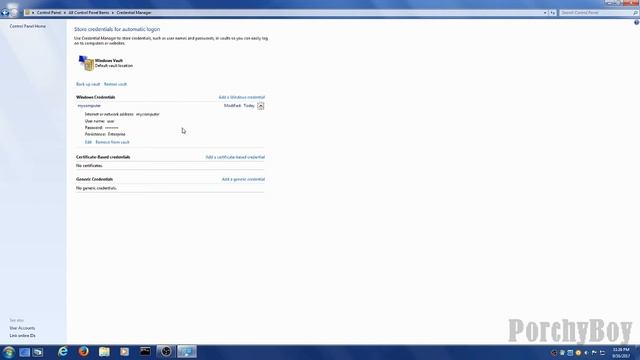Click the red-dark first tray icon
Viewport: 640px width, 360px height.
pyautogui.click(x=554, y=353)
